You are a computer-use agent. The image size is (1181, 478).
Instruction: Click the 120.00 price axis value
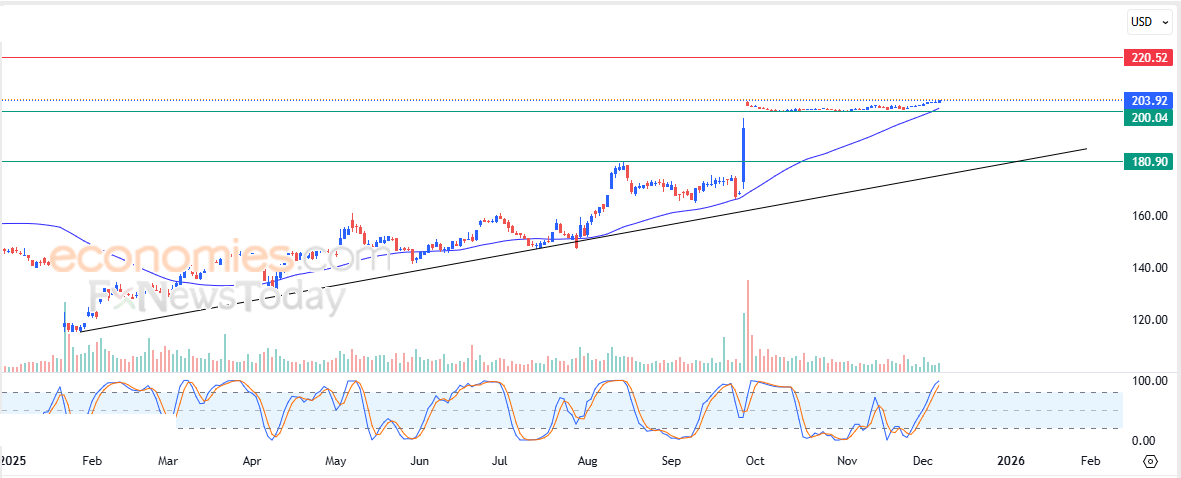[x=1149, y=320]
